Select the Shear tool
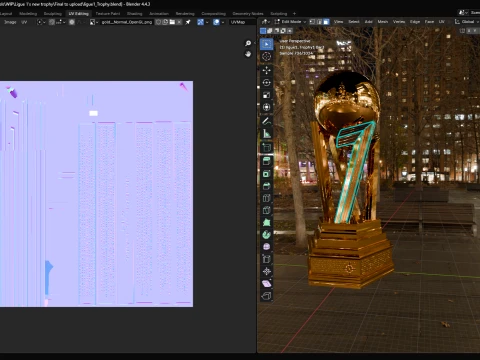 266,283
